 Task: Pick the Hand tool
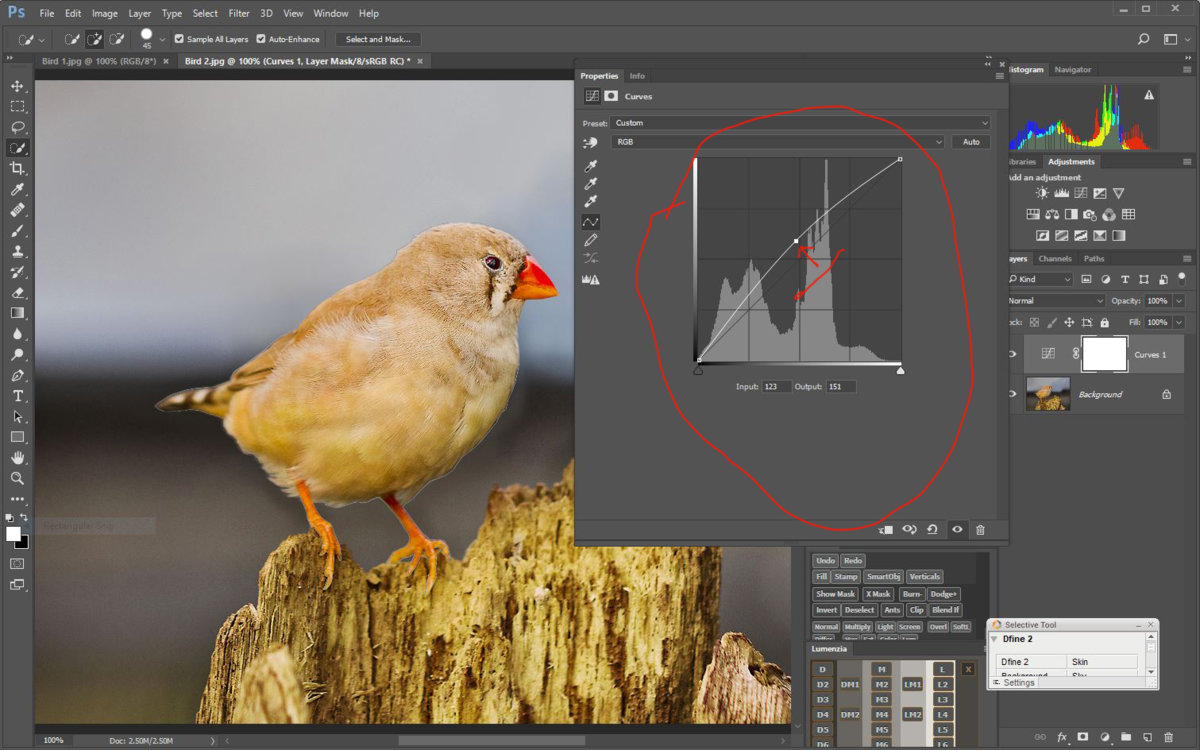click(17, 458)
